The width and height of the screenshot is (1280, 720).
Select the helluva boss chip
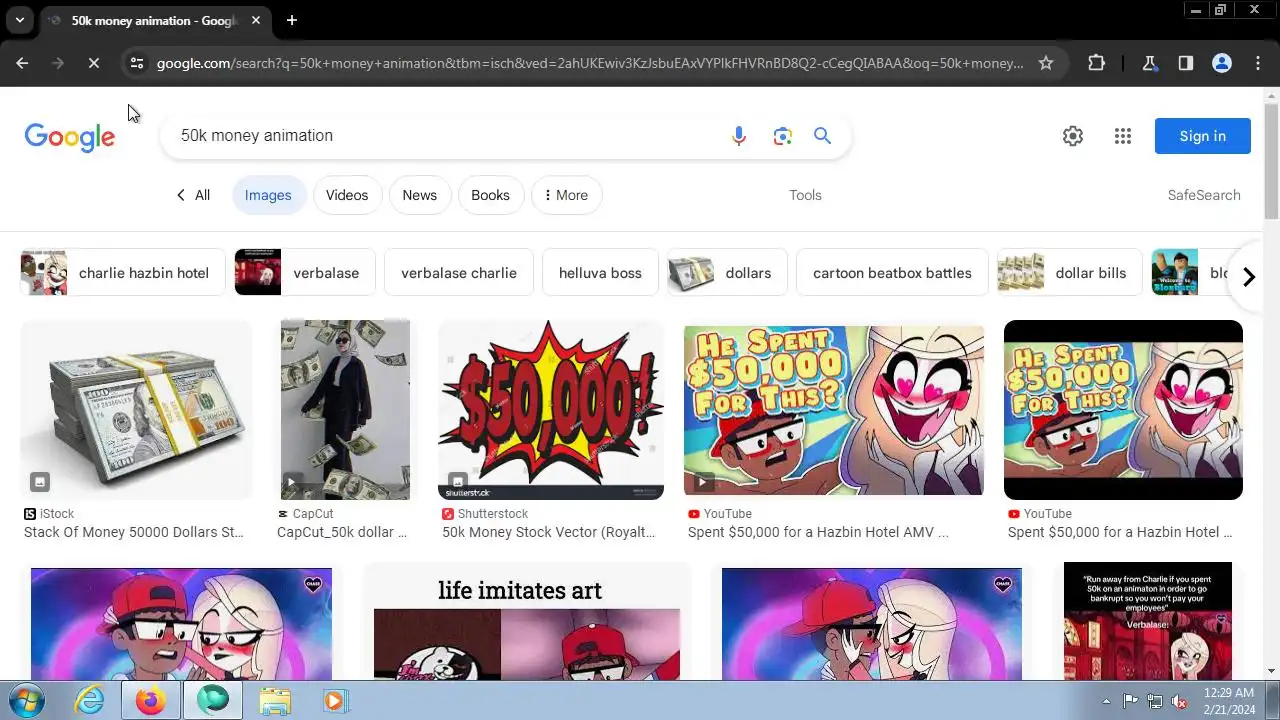coord(600,273)
